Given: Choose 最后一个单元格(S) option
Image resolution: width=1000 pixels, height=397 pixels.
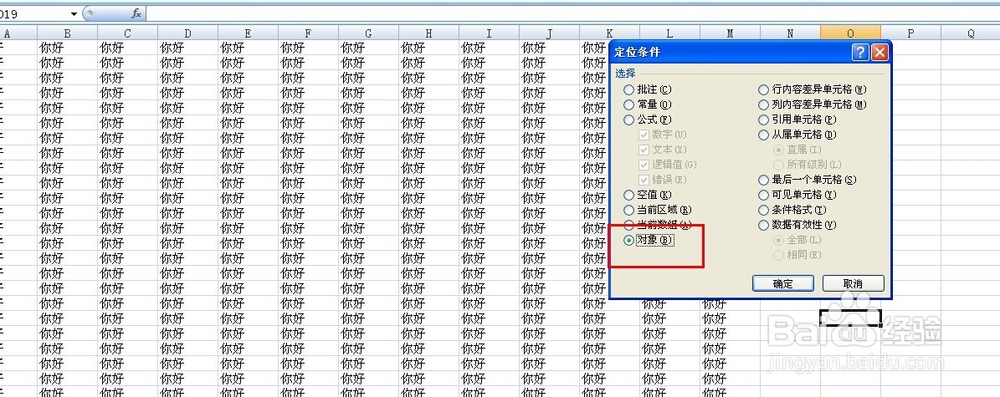Looking at the screenshot, I should (807, 180).
